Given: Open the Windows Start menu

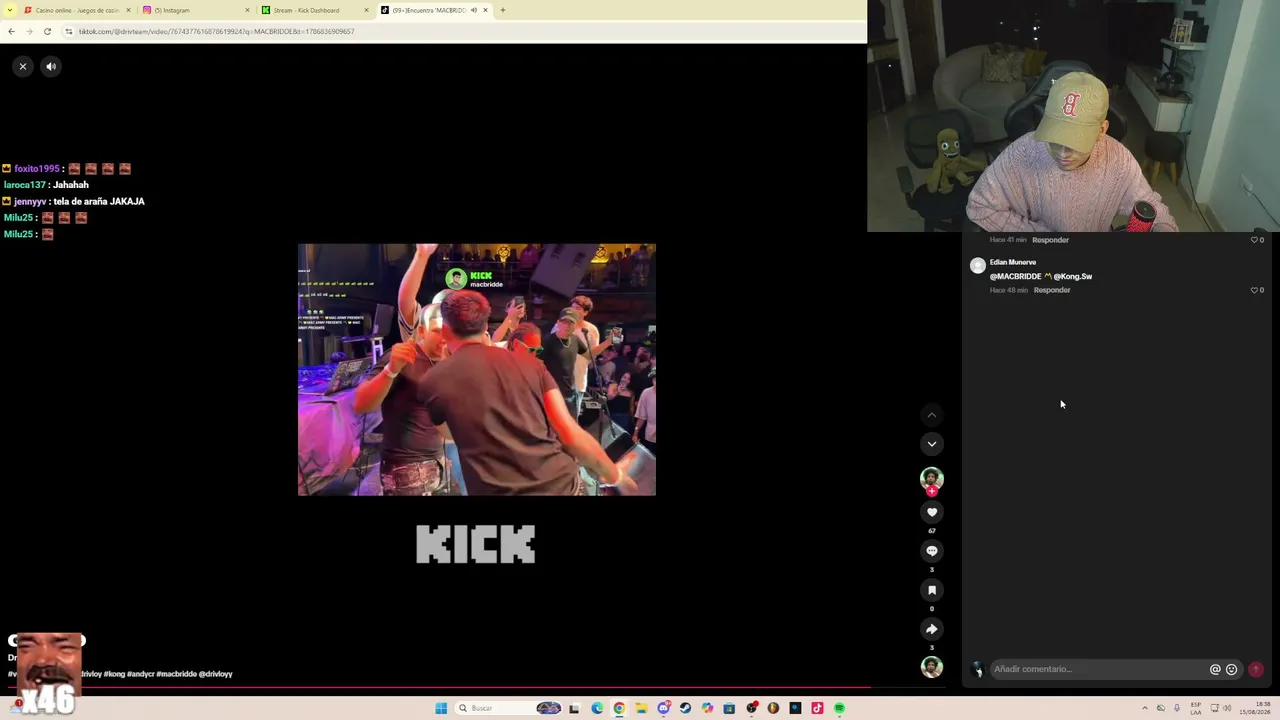Looking at the screenshot, I should point(441,708).
